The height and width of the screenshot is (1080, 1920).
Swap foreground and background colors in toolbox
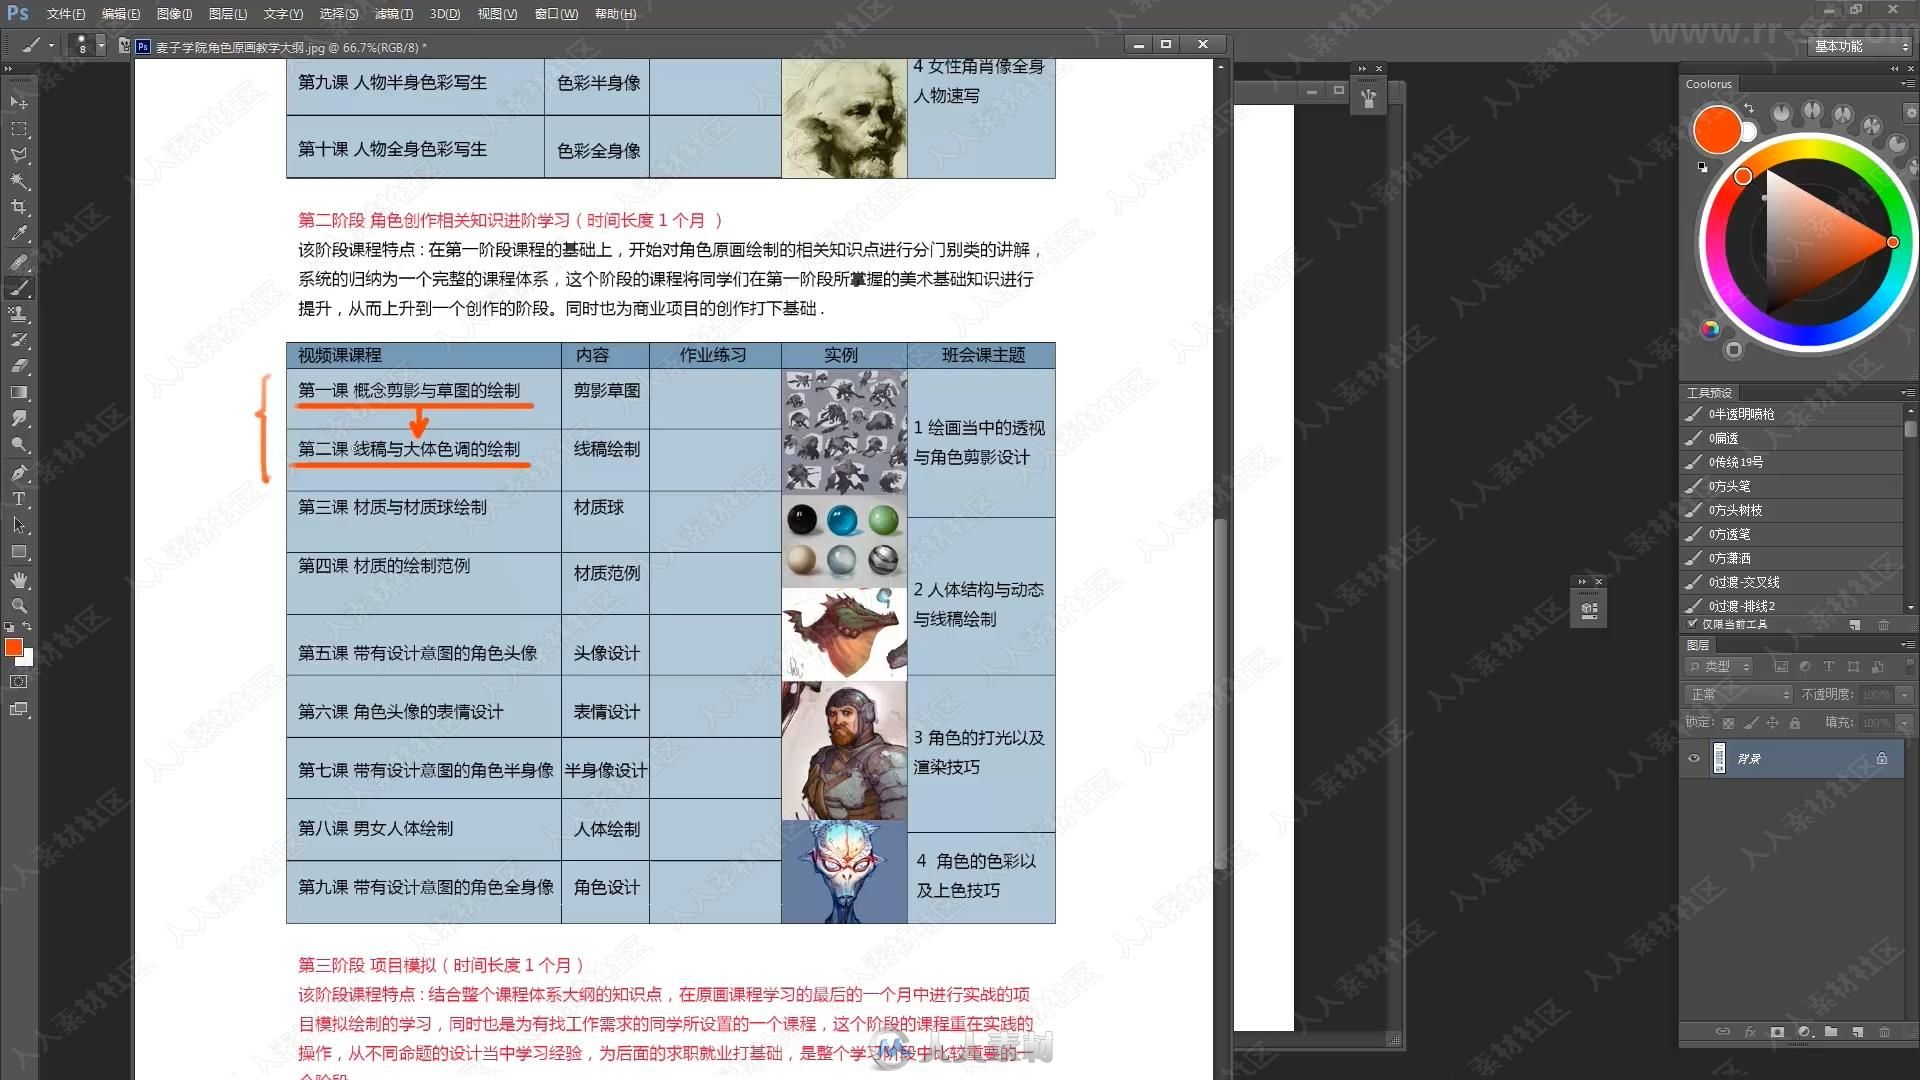point(27,627)
